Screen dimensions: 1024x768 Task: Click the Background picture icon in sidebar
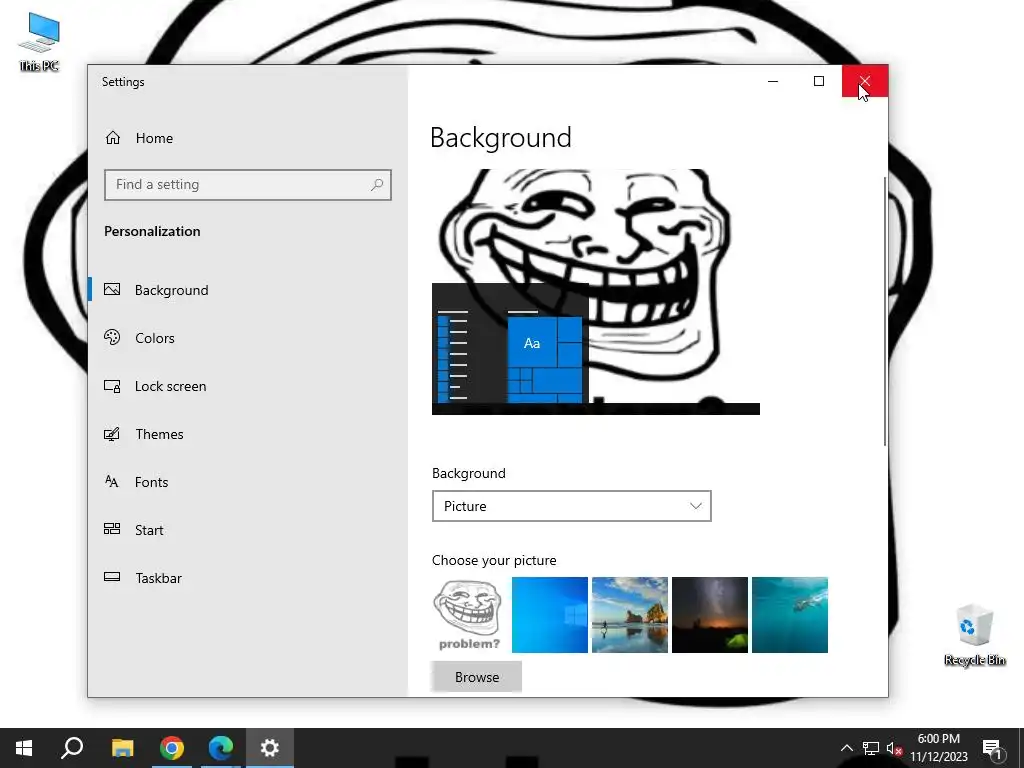coord(112,289)
